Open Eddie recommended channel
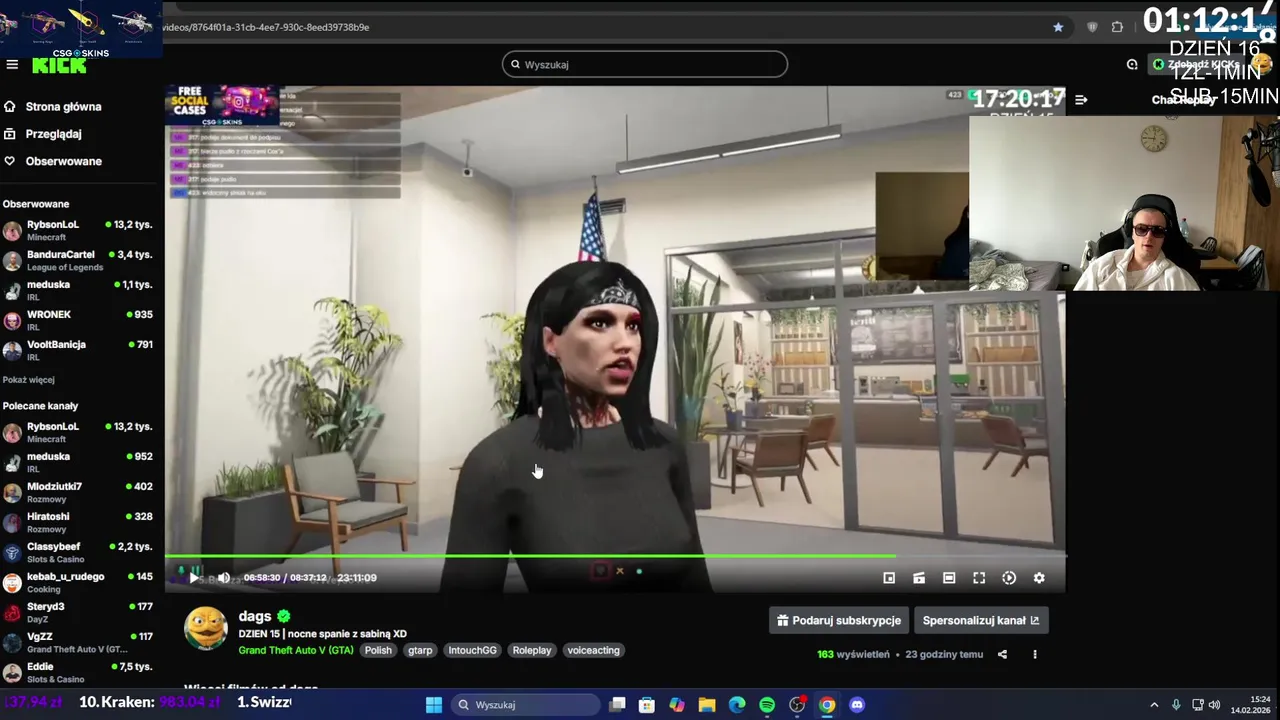This screenshot has width=1280, height=720. (x=78, y=673)
